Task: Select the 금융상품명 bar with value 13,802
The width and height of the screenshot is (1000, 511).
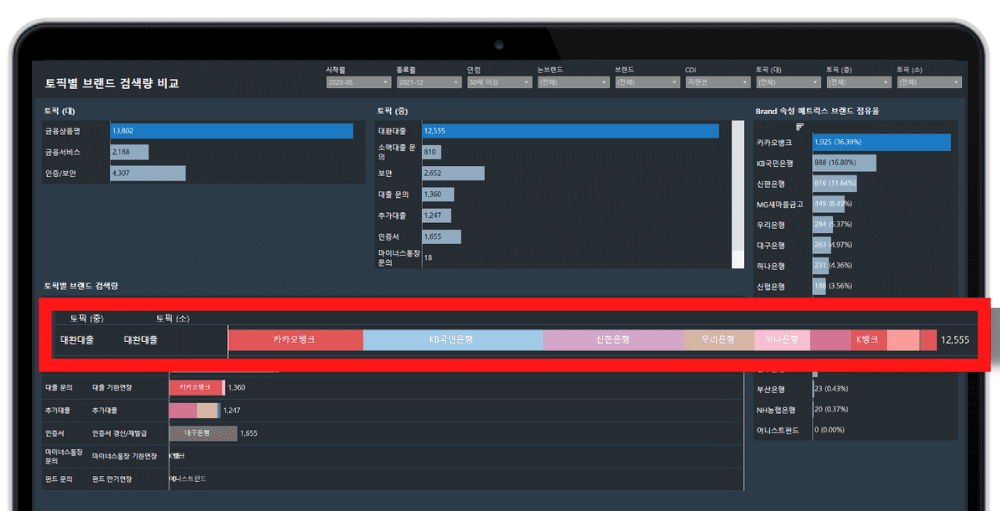Action: (232, 131)
